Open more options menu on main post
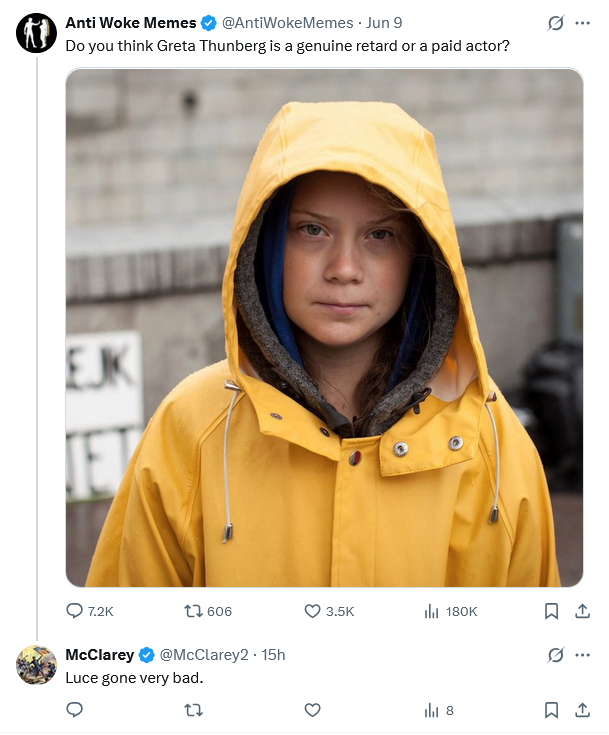This screenshot has width=609, height=735. tap(583, 22)
